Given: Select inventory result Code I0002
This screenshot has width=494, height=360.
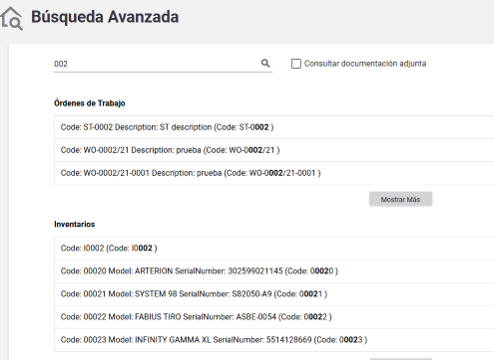Looking at the screenshot, I should (274, 248).
